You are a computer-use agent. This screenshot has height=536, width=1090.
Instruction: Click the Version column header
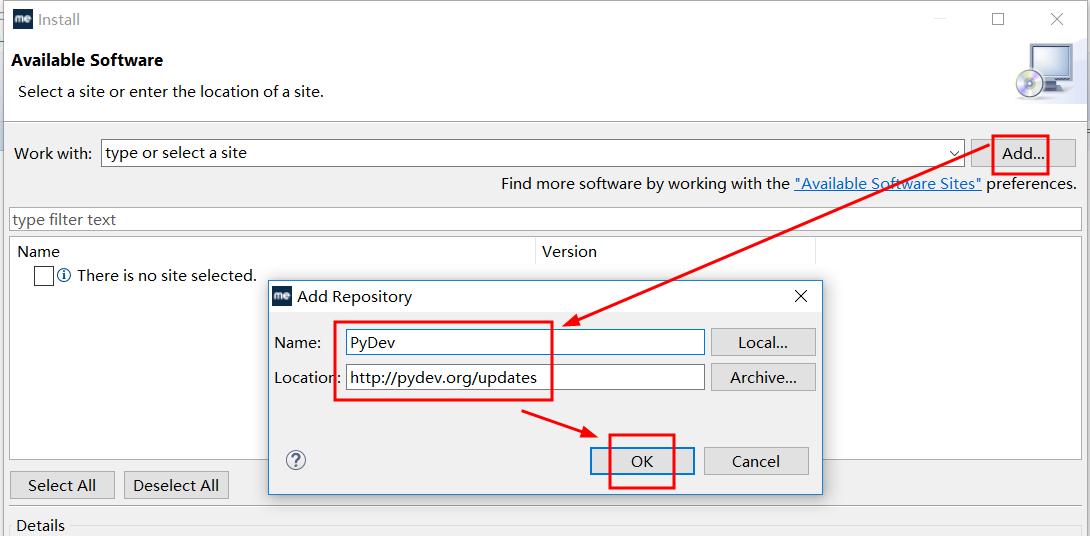point(675,251)
